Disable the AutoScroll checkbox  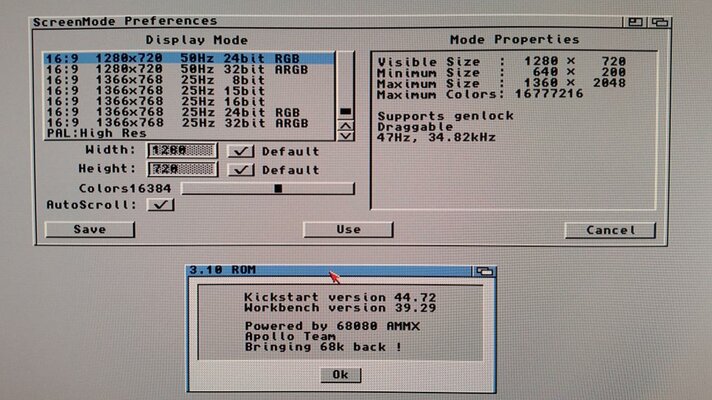tap(160, 205)
